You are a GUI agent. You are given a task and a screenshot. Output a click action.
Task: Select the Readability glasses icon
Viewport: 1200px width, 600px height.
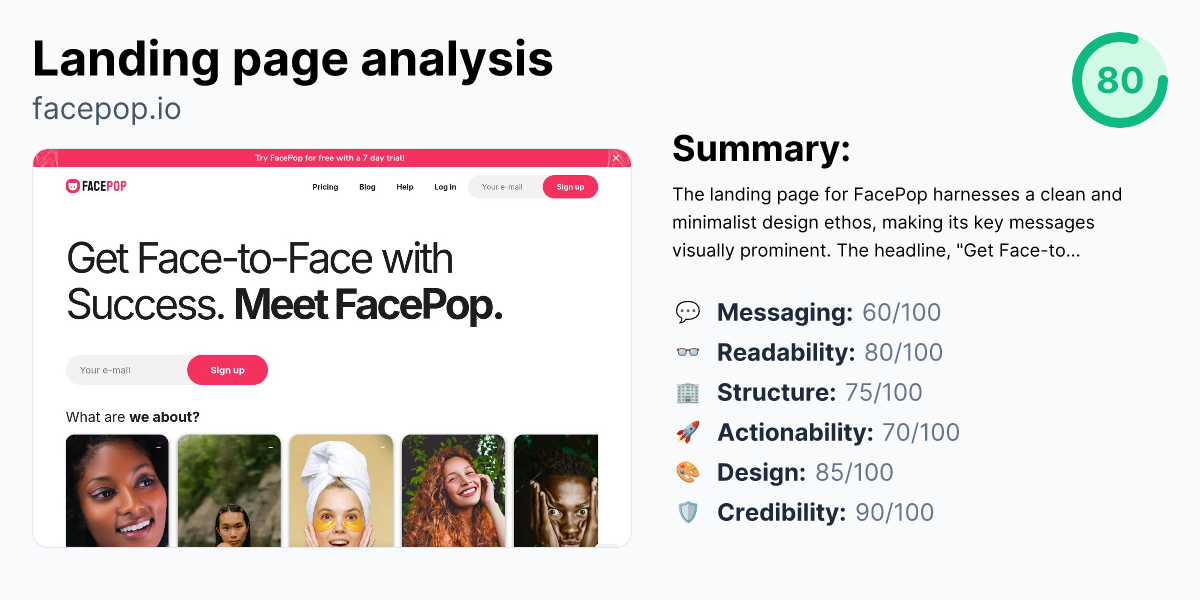689,352
